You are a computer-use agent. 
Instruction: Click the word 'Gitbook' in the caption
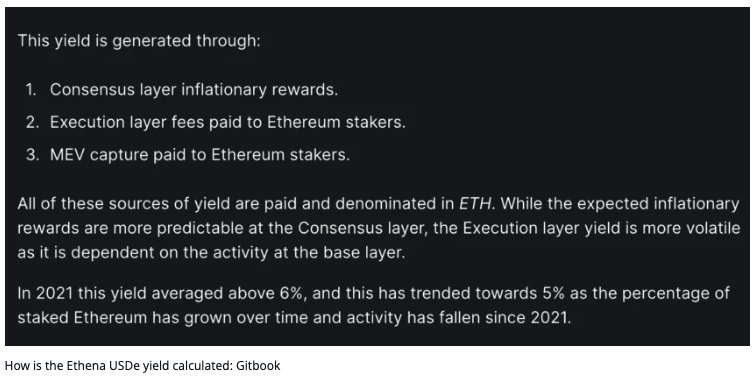point(258,366)
